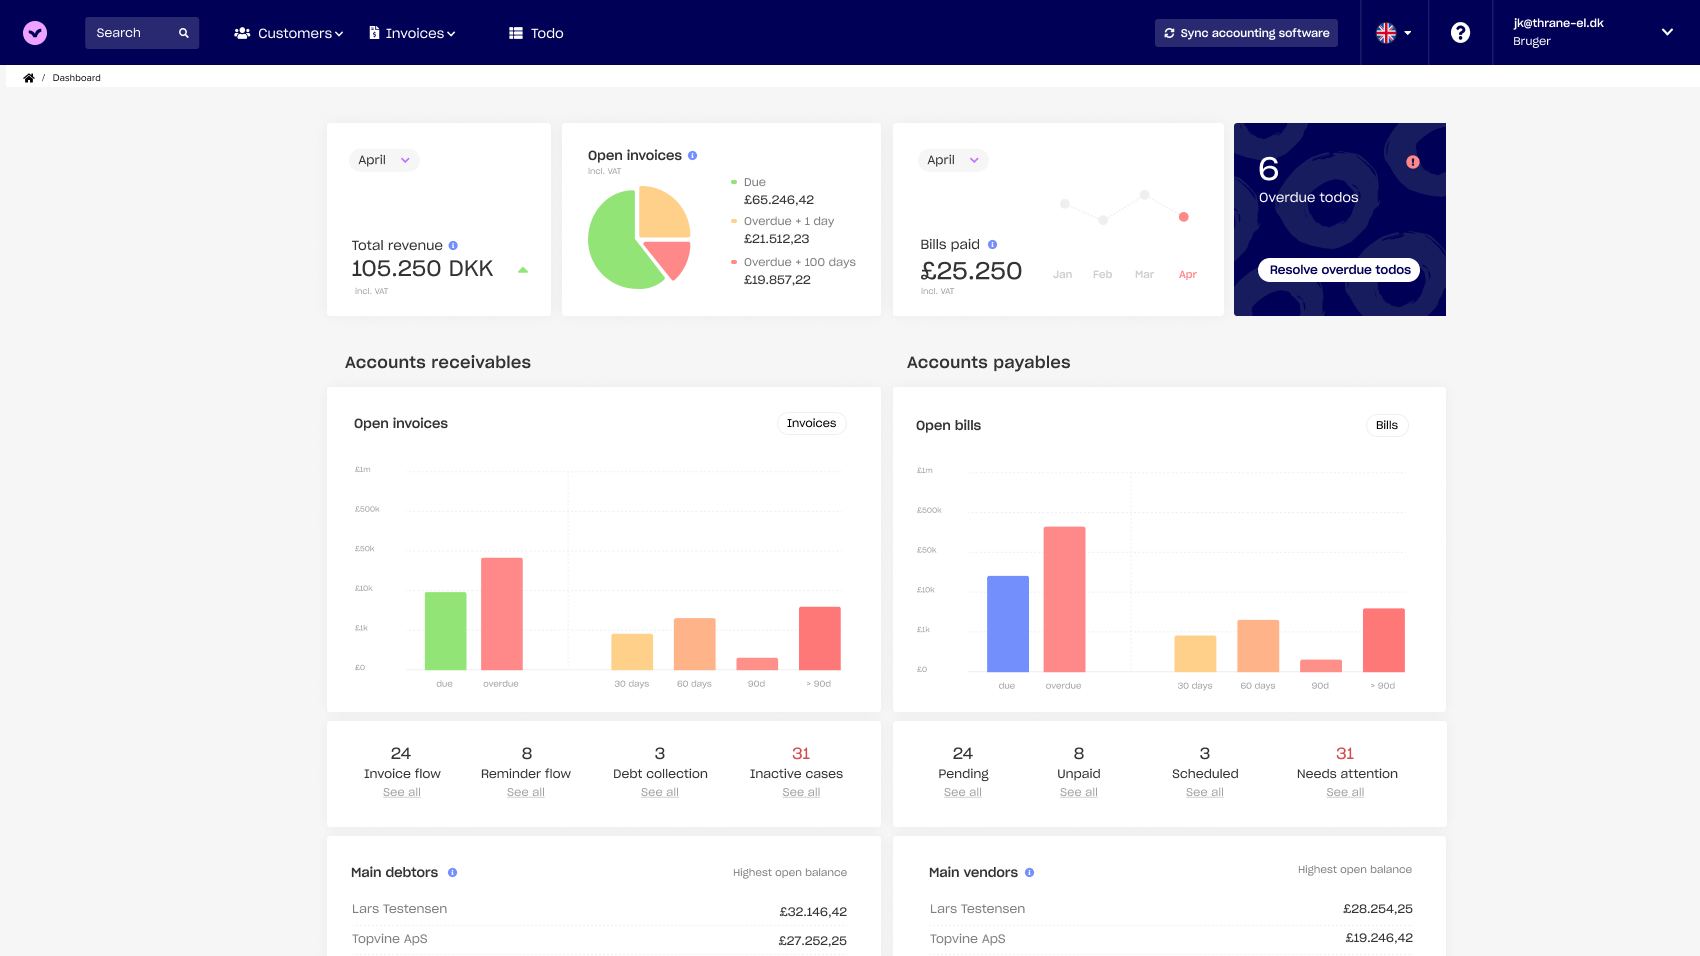Expand the user account menu chevron
The image size is (1700, 956).
[1667, 32]
